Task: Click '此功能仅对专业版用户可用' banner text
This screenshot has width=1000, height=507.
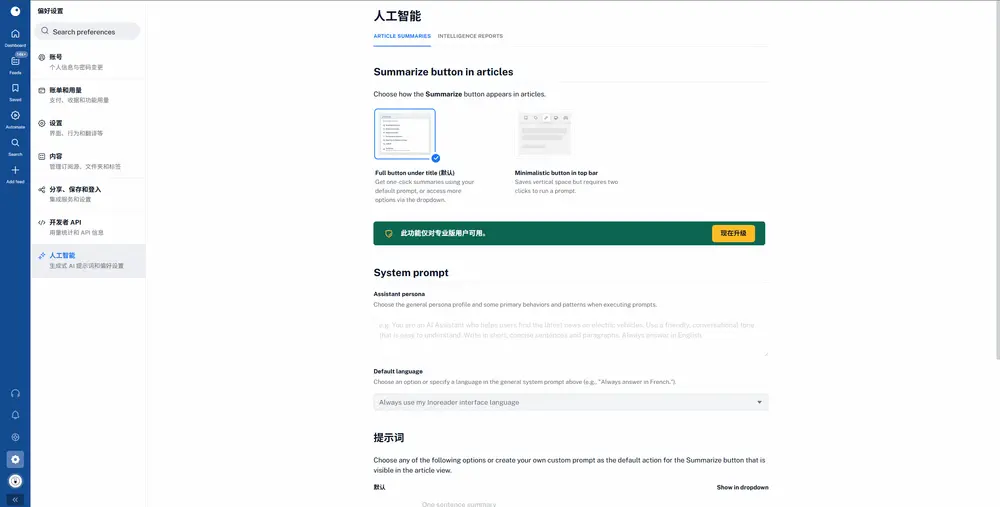Action: click(x=443, y=233)
